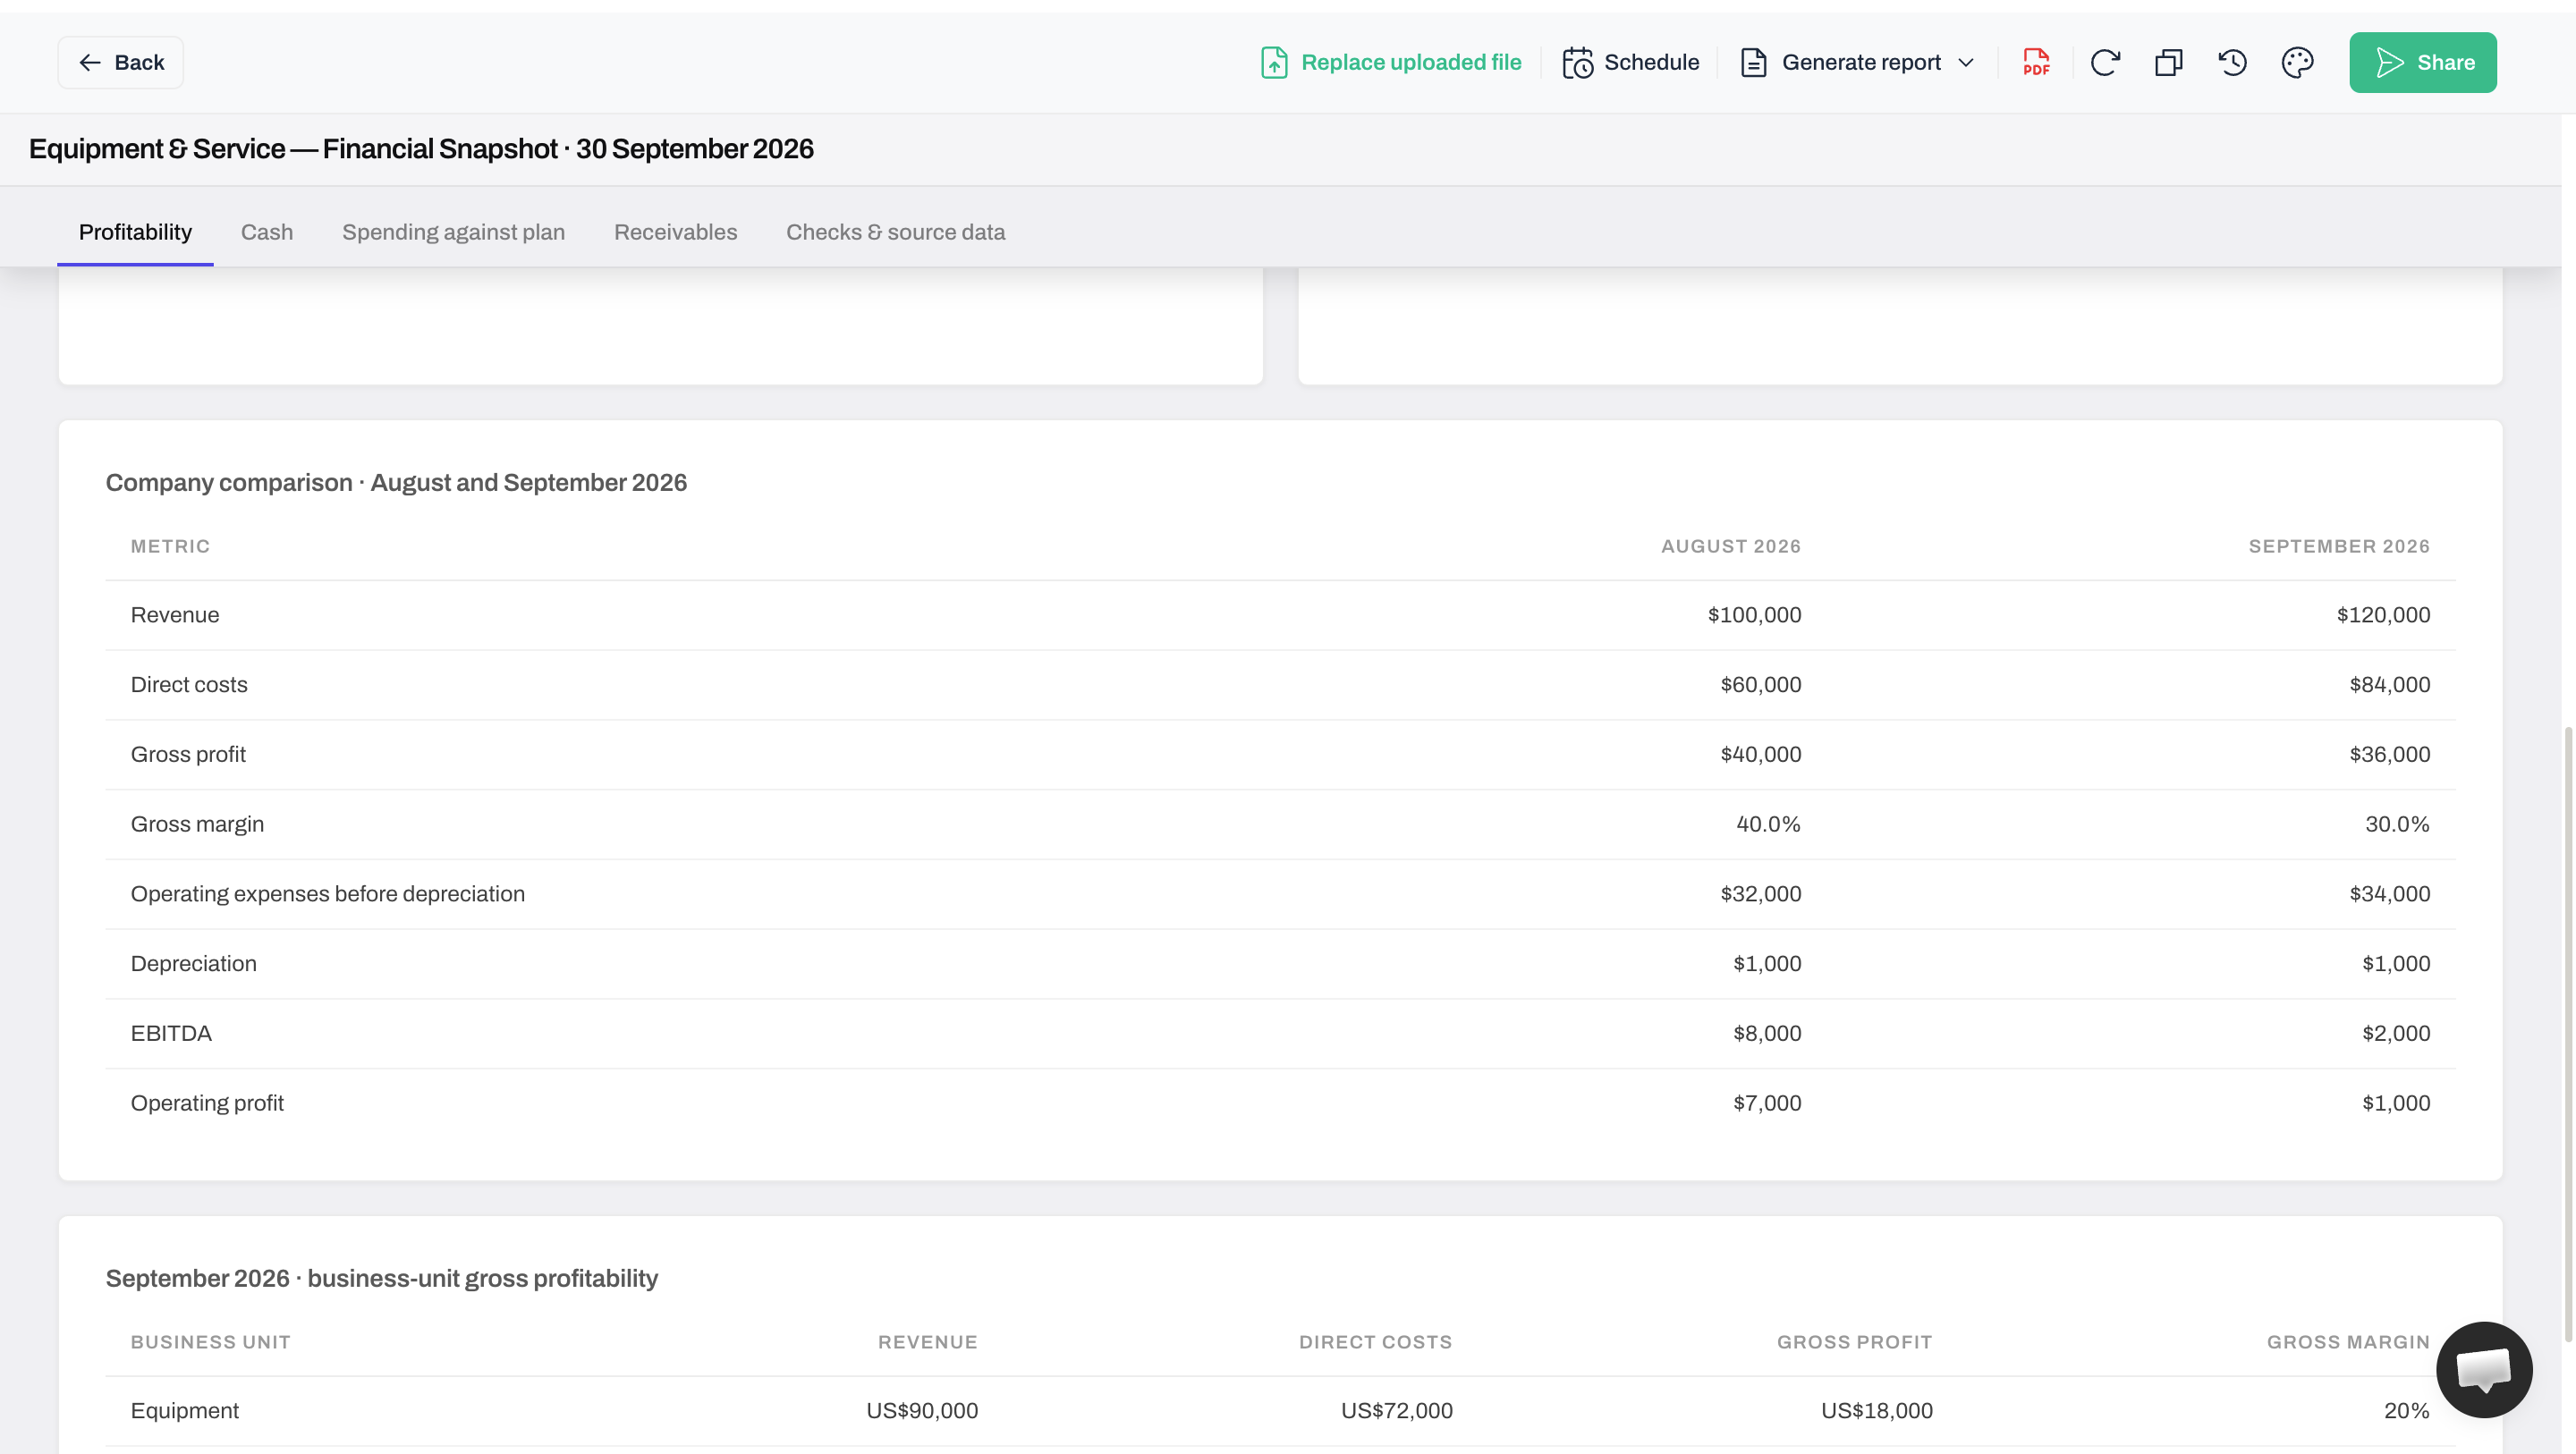Switch to the Cash tab
The height and width of the screenshot is (1454, 2576).
[267, 232]
